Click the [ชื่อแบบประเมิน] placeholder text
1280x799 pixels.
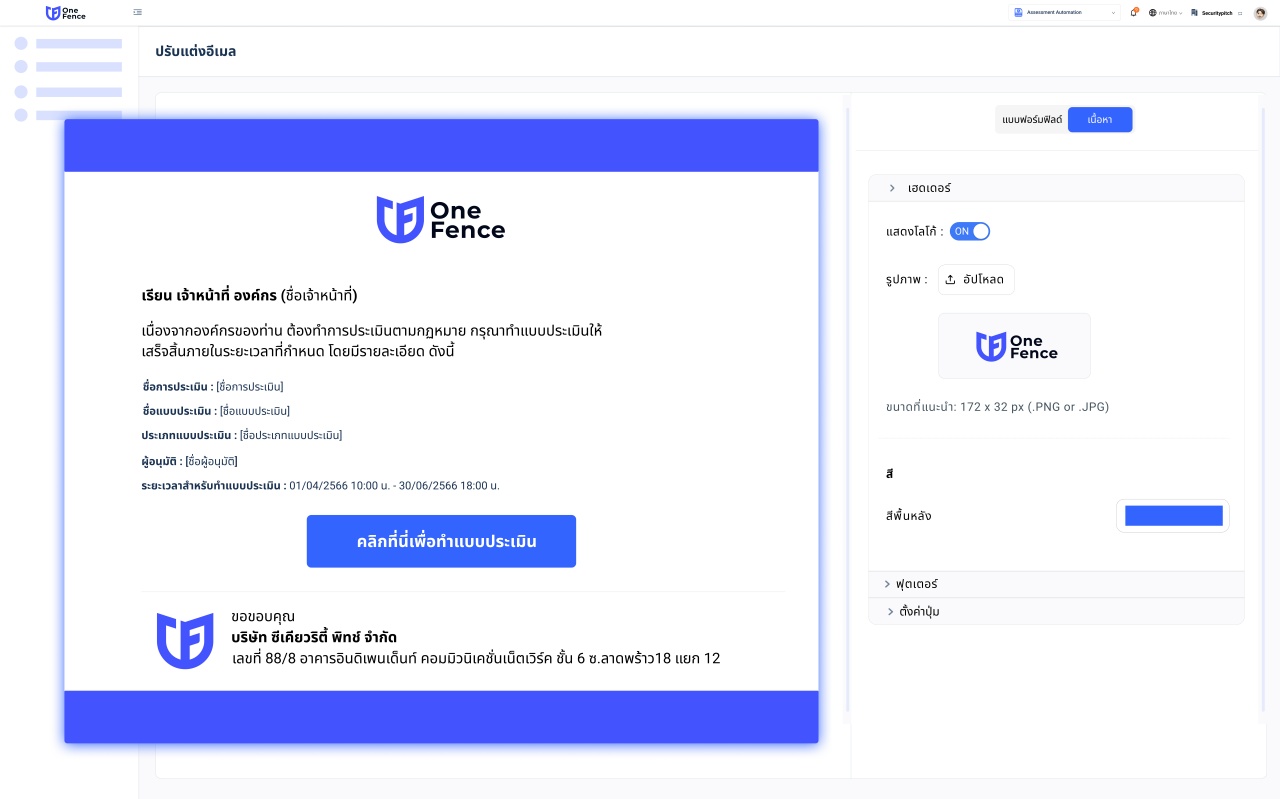[256, 411]
